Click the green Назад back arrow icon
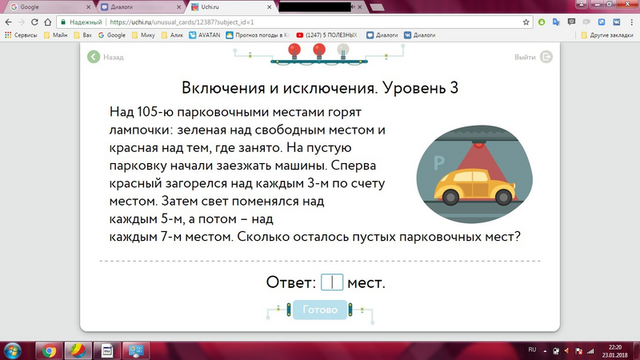 pyautogui.click(x=93, y=57)
